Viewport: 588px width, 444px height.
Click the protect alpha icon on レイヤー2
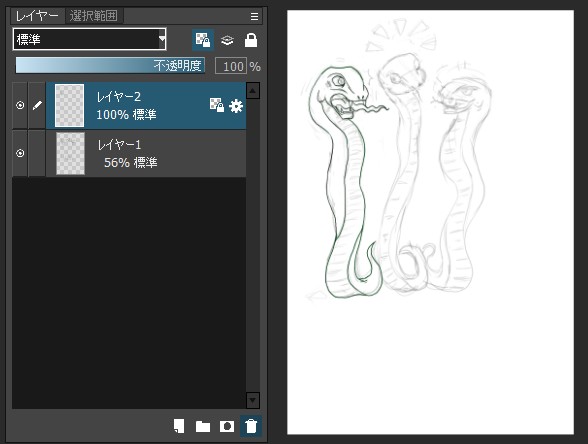[x=217, y=105]
